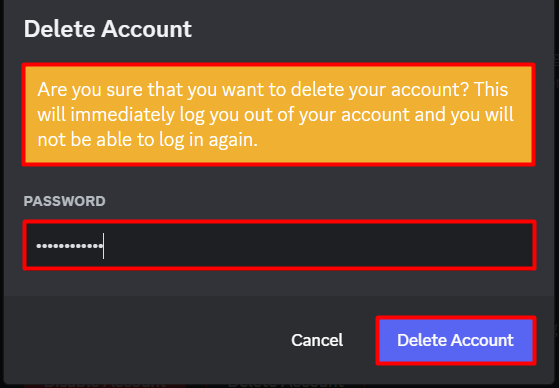Viewport: 559px width, 388px height.
Task: Select the PASSWORD field label
Action: click(65, 201)
